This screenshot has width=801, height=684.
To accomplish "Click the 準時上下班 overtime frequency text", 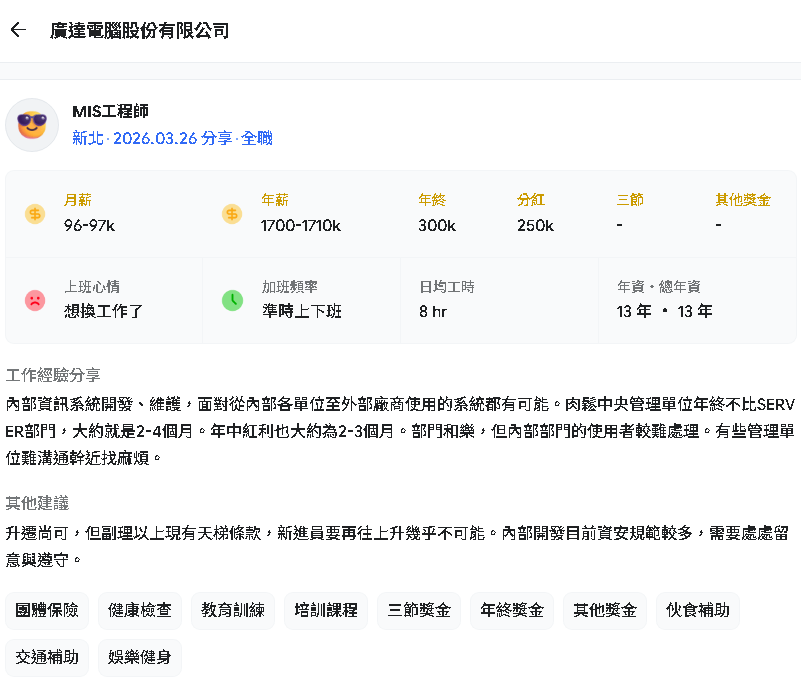I will point(301,311).
